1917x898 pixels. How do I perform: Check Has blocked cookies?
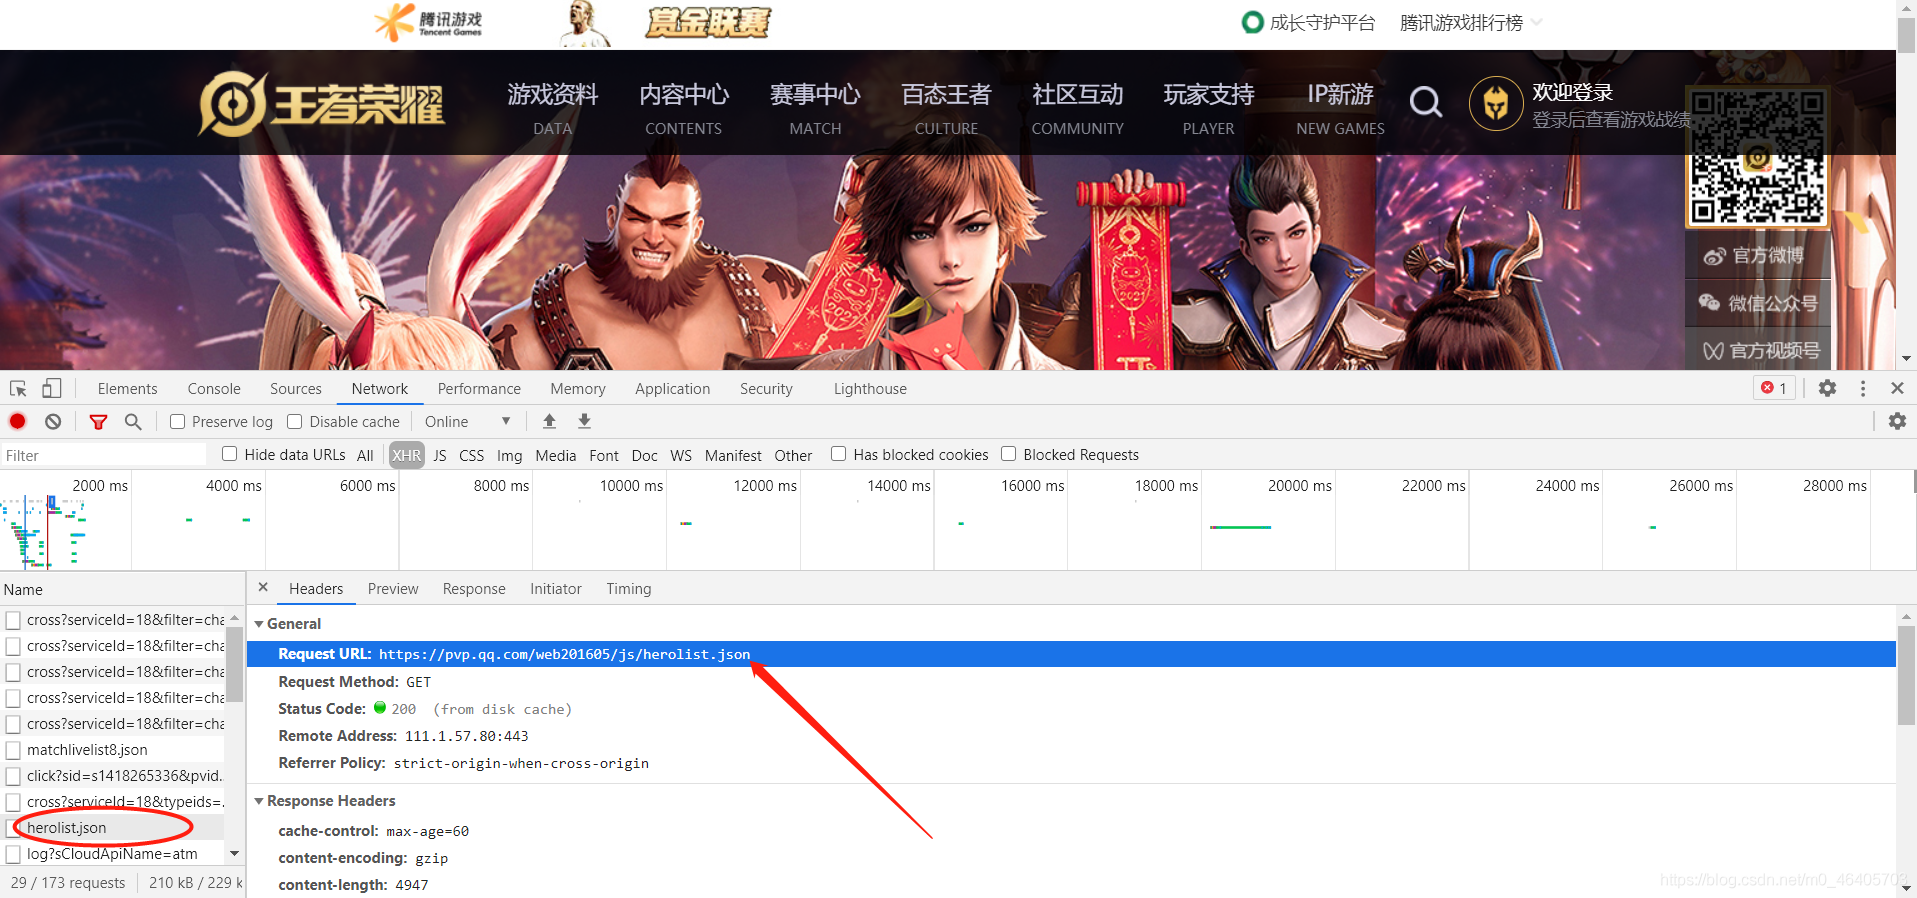pos(839,454)
